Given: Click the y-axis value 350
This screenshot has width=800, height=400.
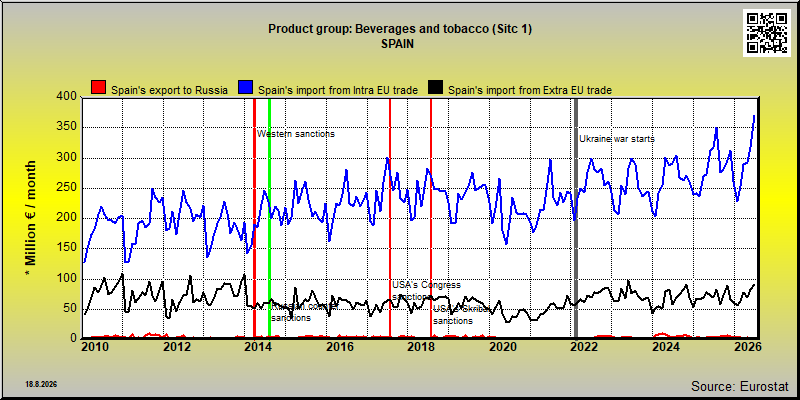Looking at the screenshot, I should click(65, 127).
